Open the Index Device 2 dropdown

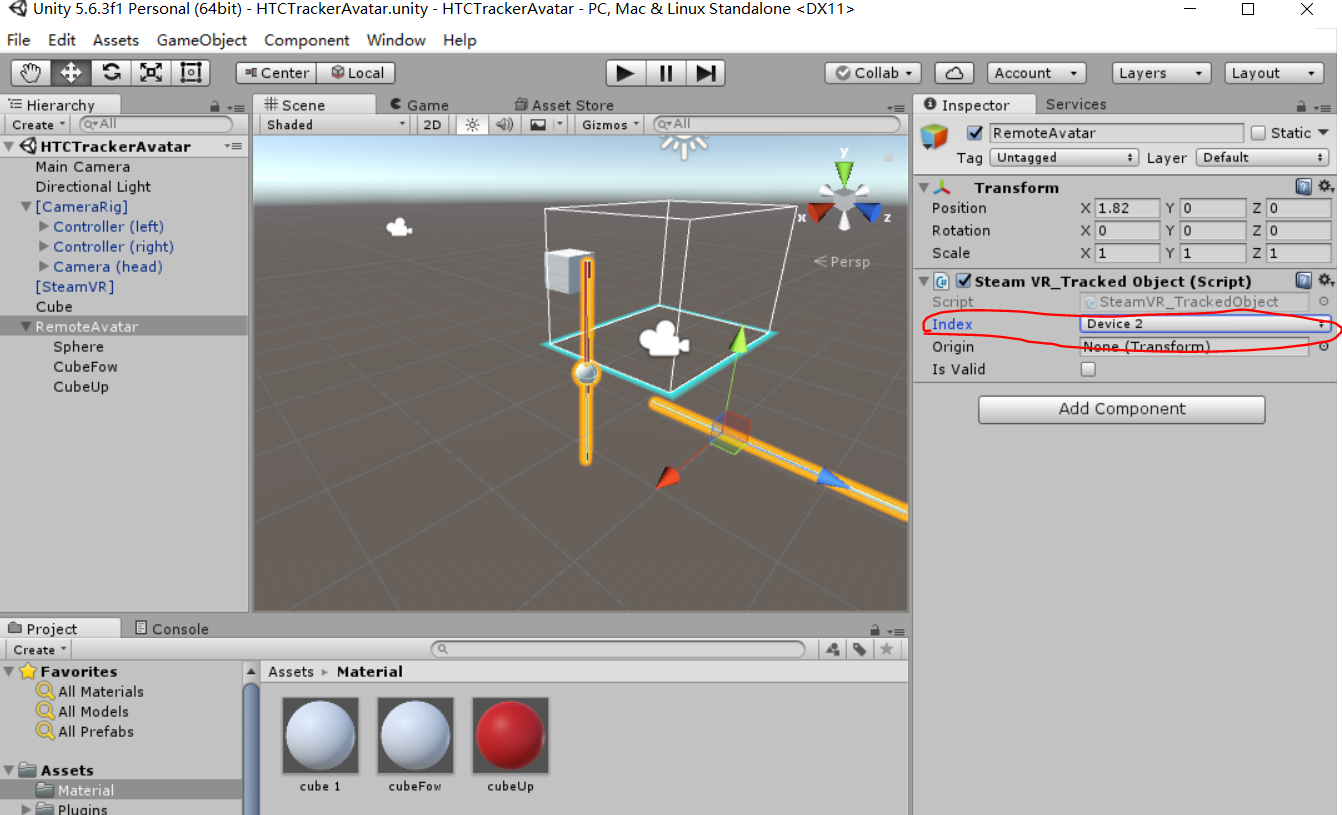click(1205, 324)
